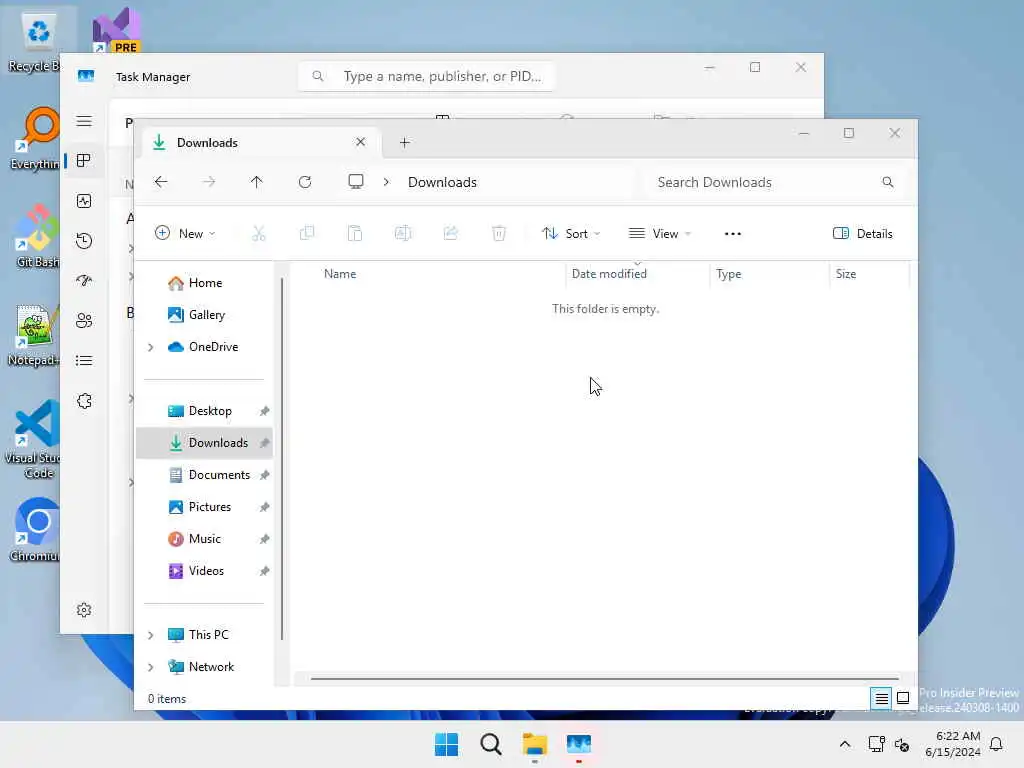Click the Share icon in Explorer toolbar
The image size is (1024, 768).
click(451, 233)
